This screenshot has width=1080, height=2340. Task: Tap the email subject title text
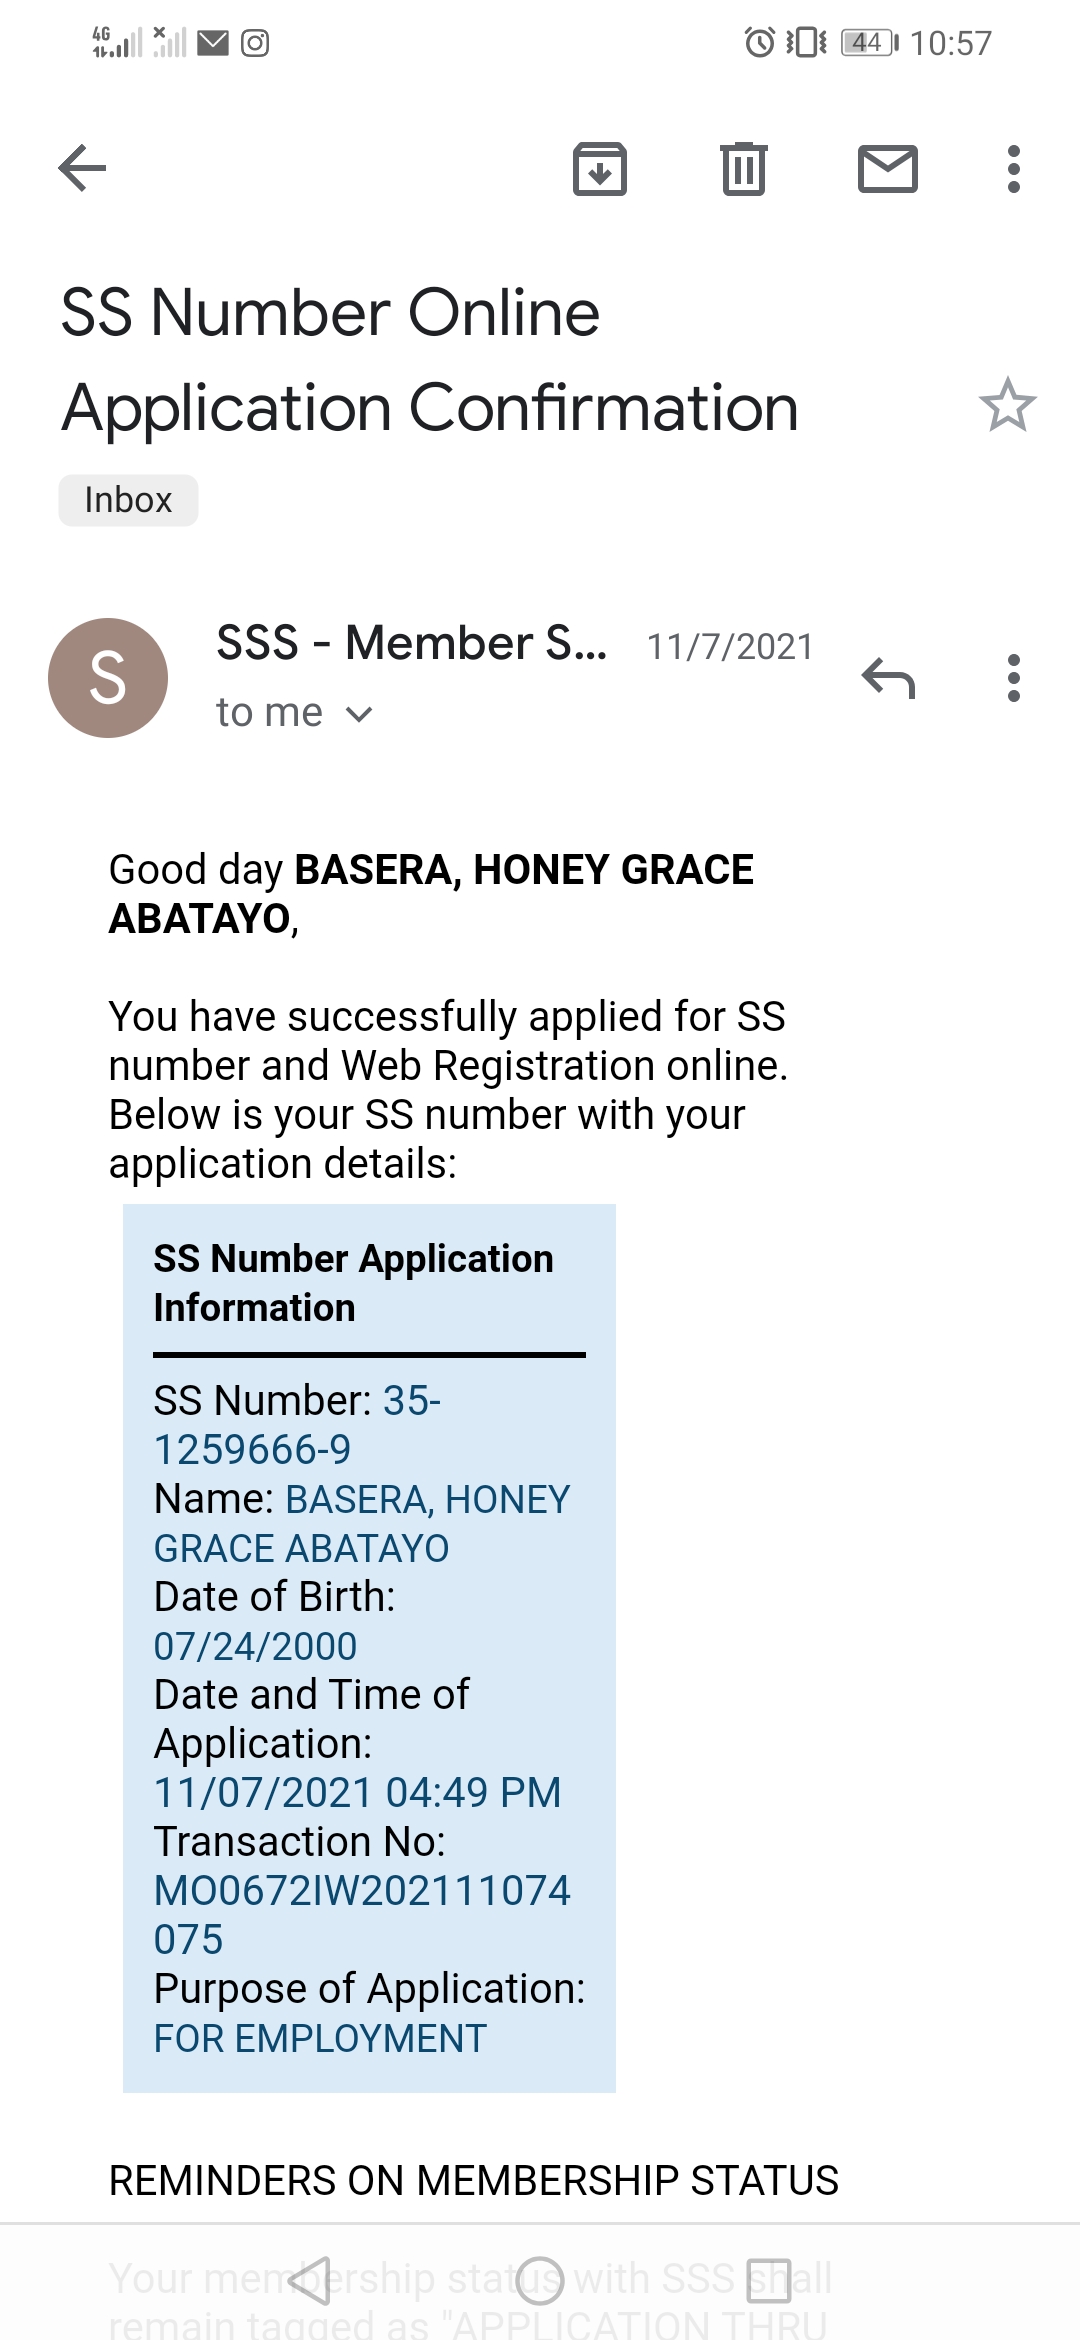[x=430, y=360]
